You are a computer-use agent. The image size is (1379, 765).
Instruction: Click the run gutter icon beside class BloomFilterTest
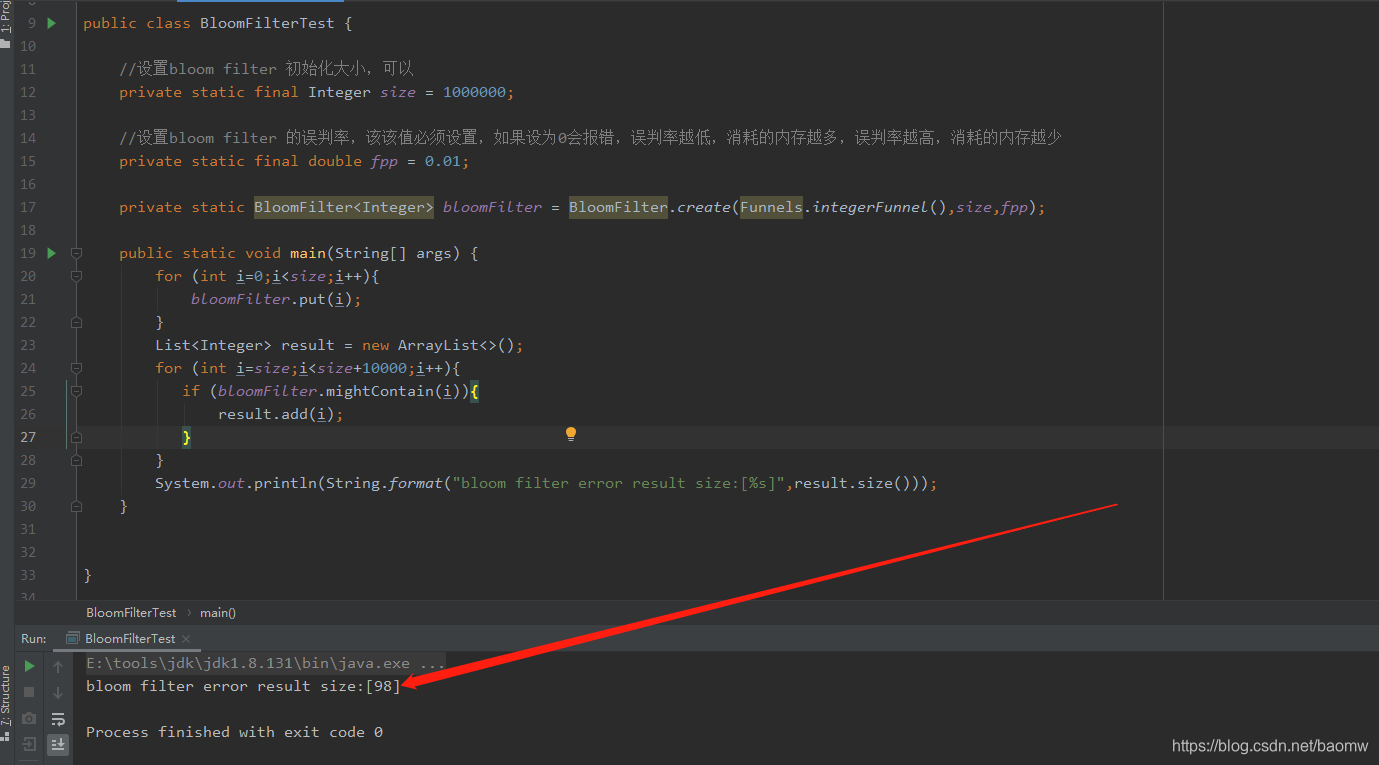tap(52, 22)
